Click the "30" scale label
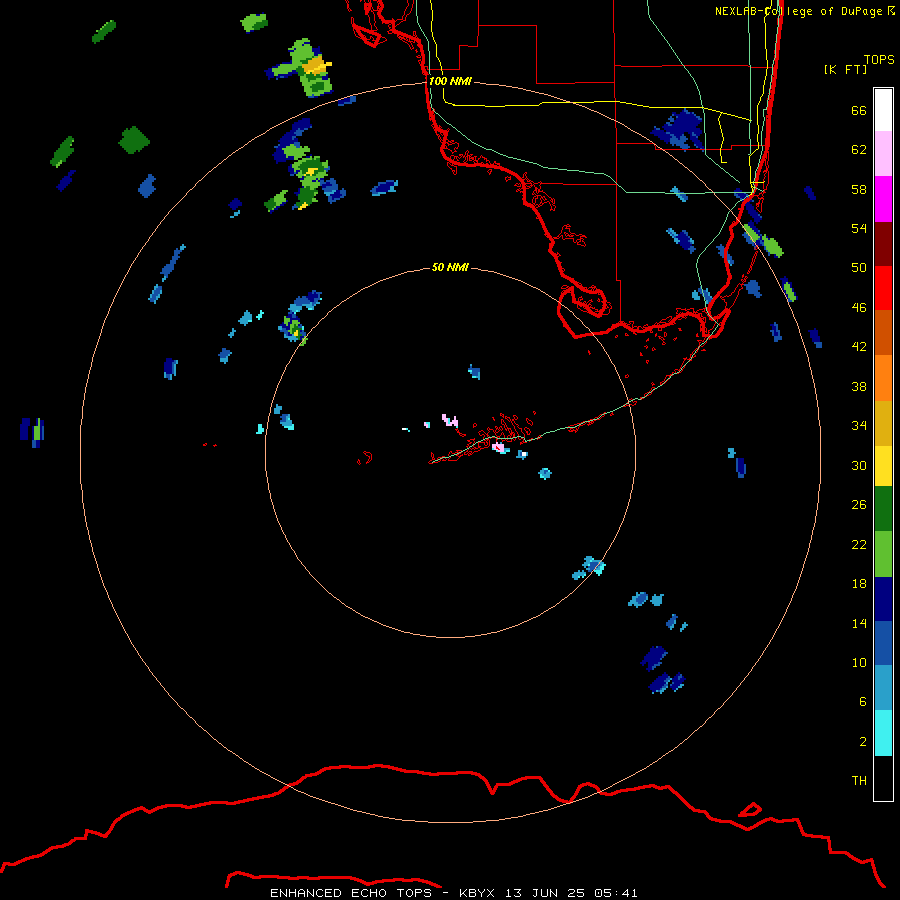Screen dimensions: 900x900 pyautogui.click(x=859, y=465)
